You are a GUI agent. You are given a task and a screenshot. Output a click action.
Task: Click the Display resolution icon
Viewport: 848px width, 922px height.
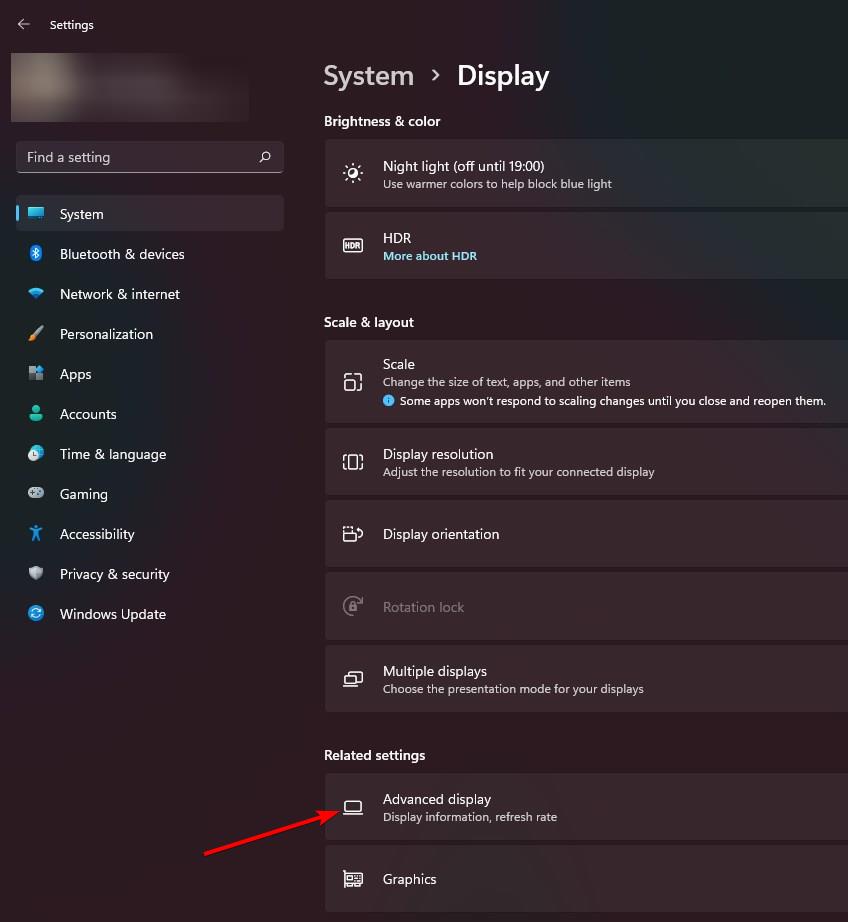(353, 462)
